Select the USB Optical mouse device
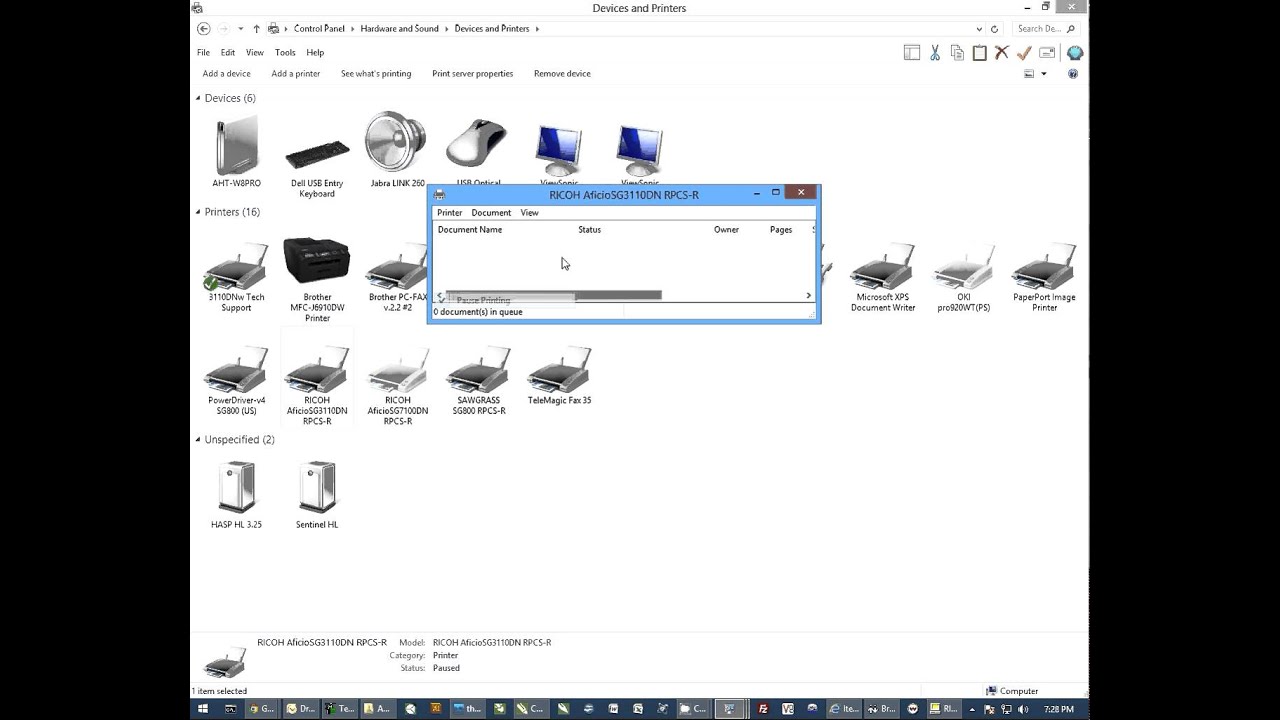The height and width of the screenshot is (720, 1280). pos(478,150)
